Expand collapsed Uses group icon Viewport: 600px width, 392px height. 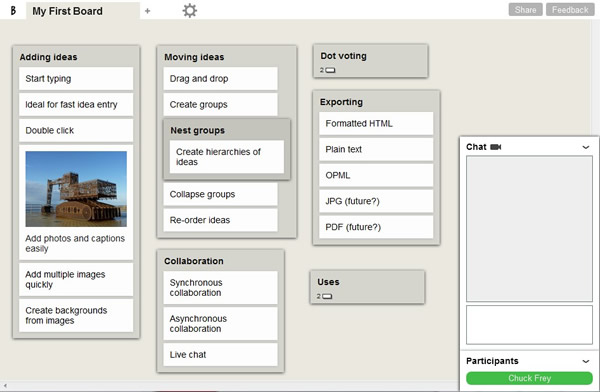[327, 296]
